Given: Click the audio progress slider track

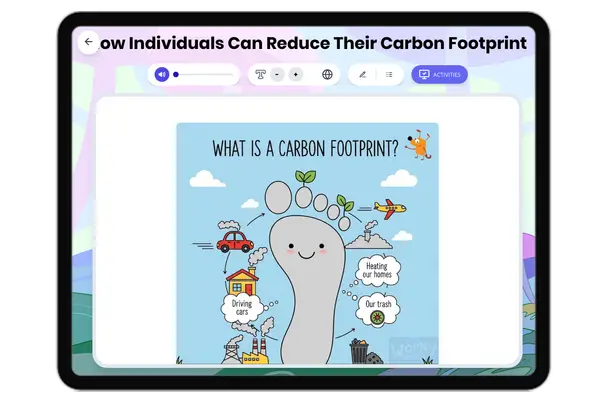Looking at the screenshot, I should tap(205, 74).
